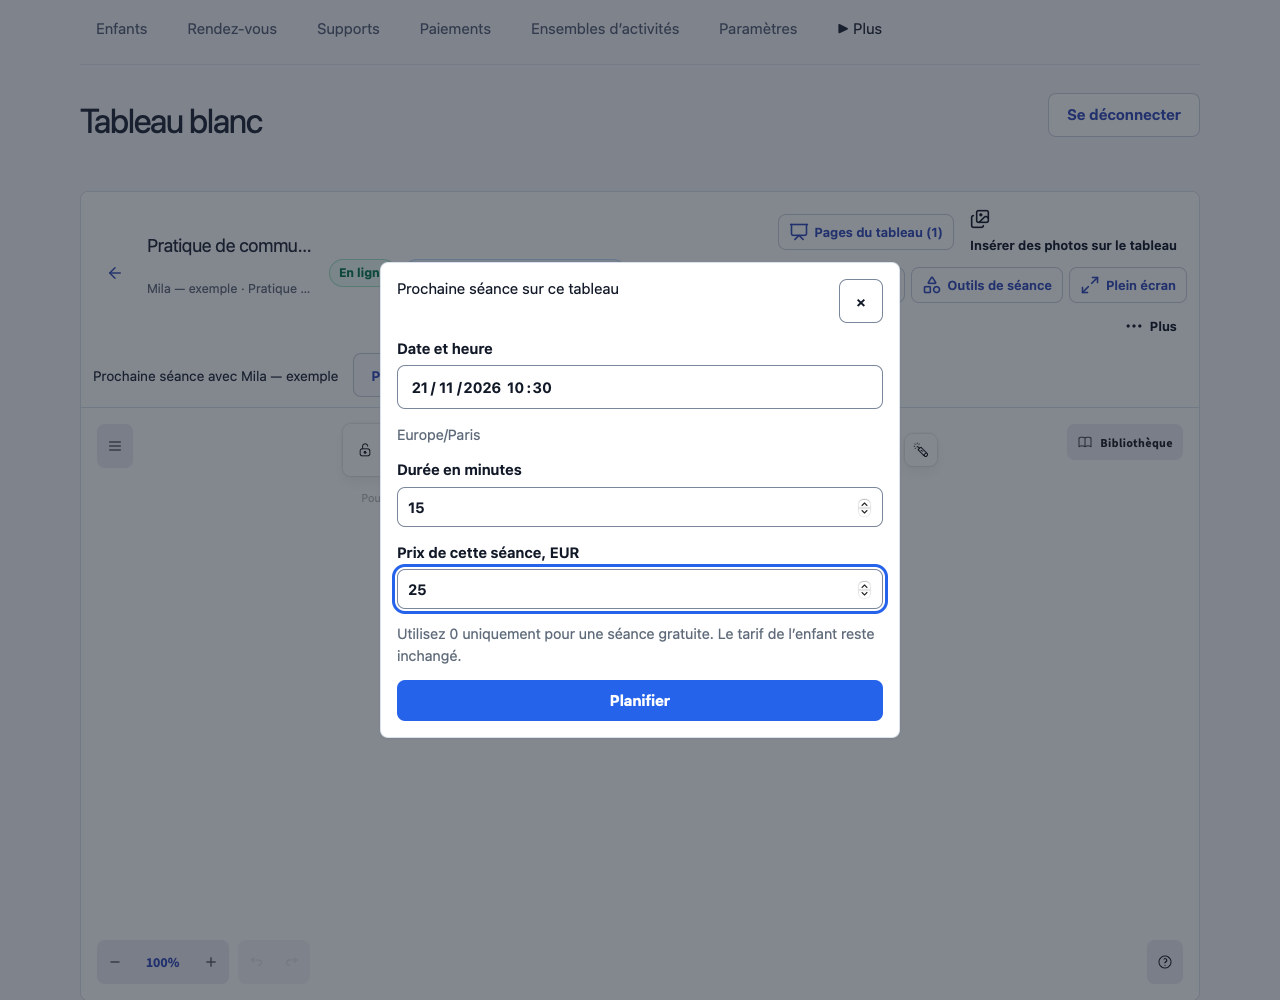This screenshot has width=1280, height=1000.
Task: Click the insert photos icon
Action: tap(980, 219)
